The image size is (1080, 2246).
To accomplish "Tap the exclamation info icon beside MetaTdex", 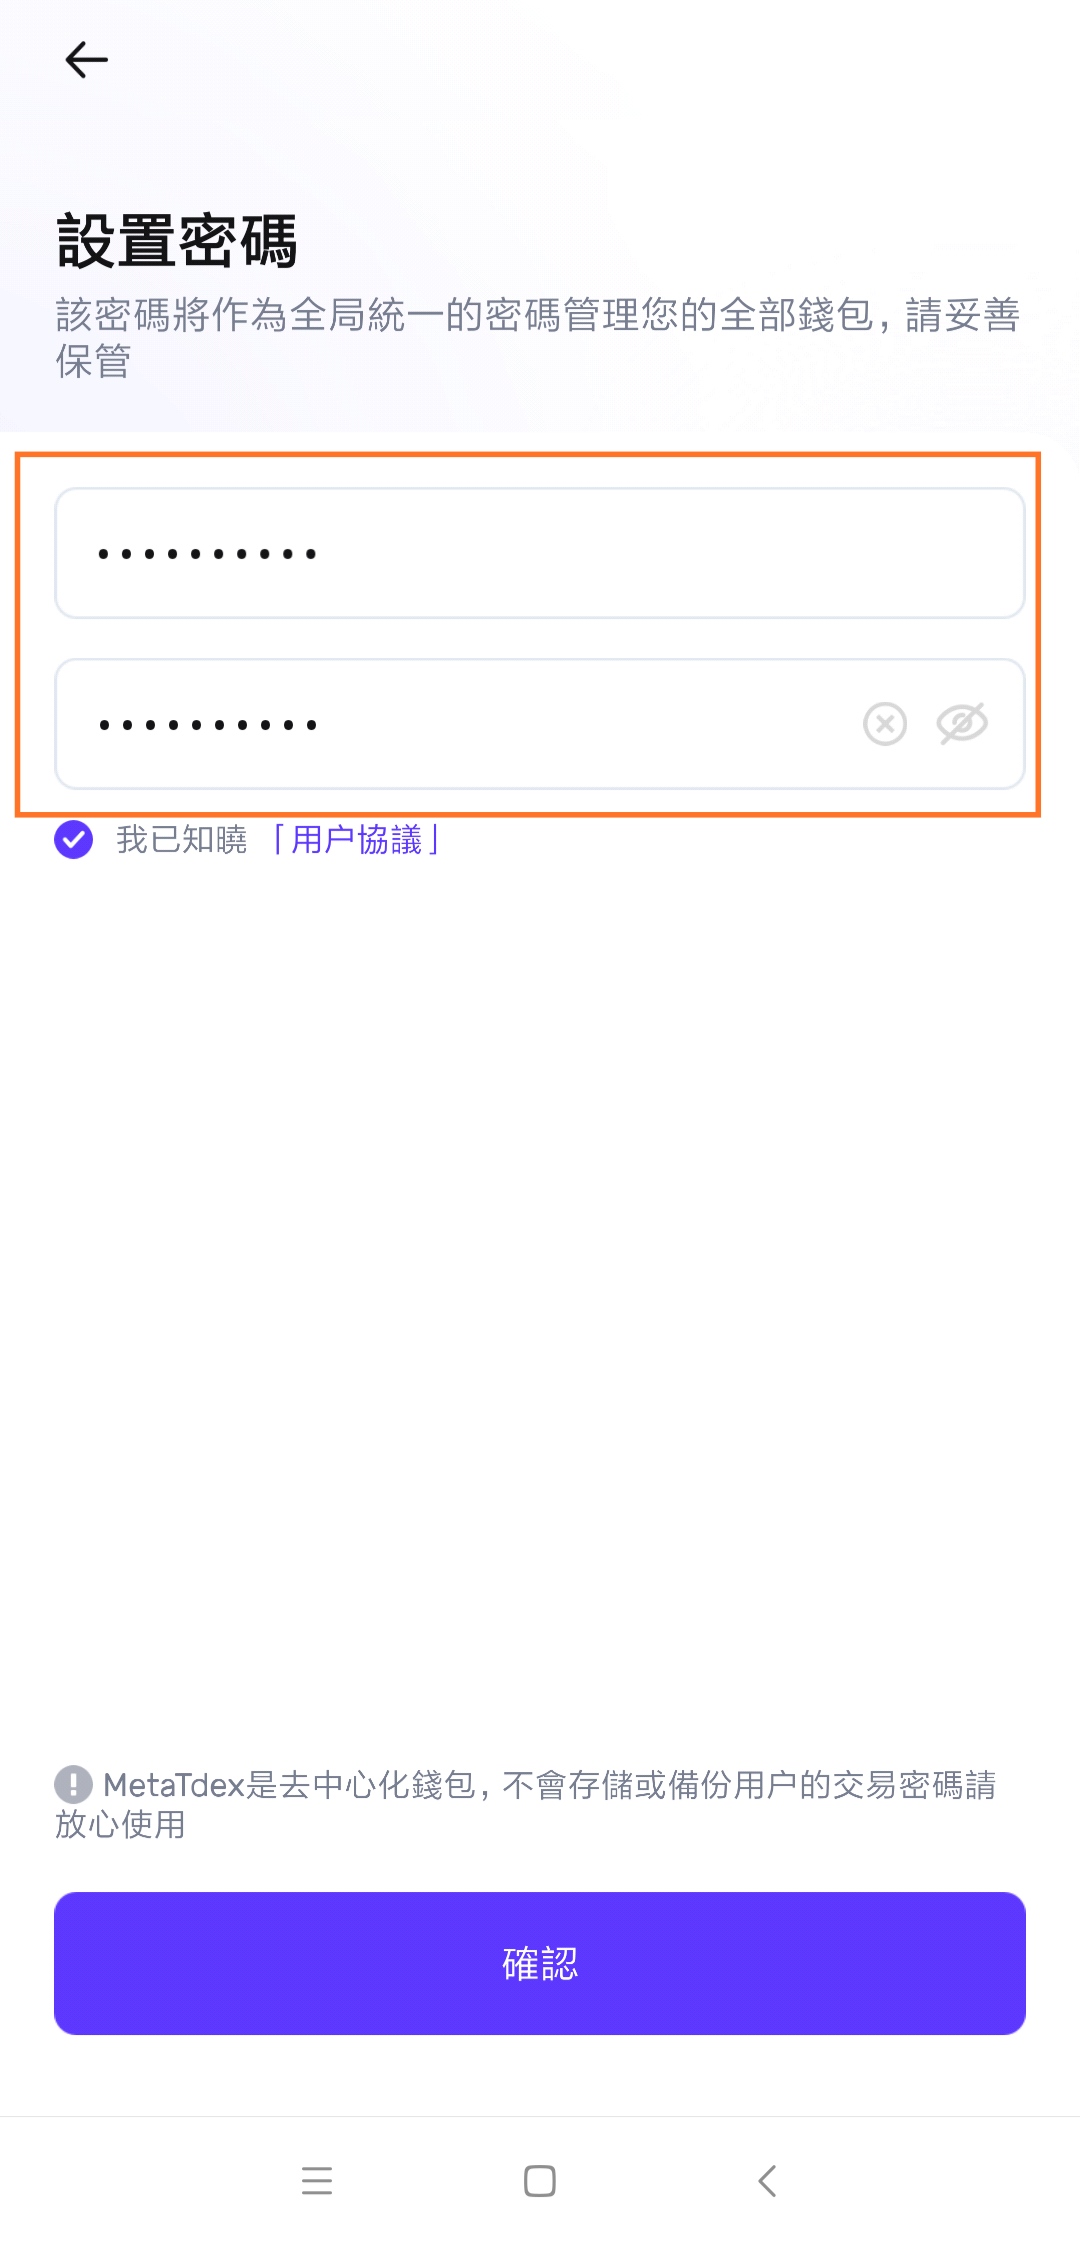I will click(73, 1785).
